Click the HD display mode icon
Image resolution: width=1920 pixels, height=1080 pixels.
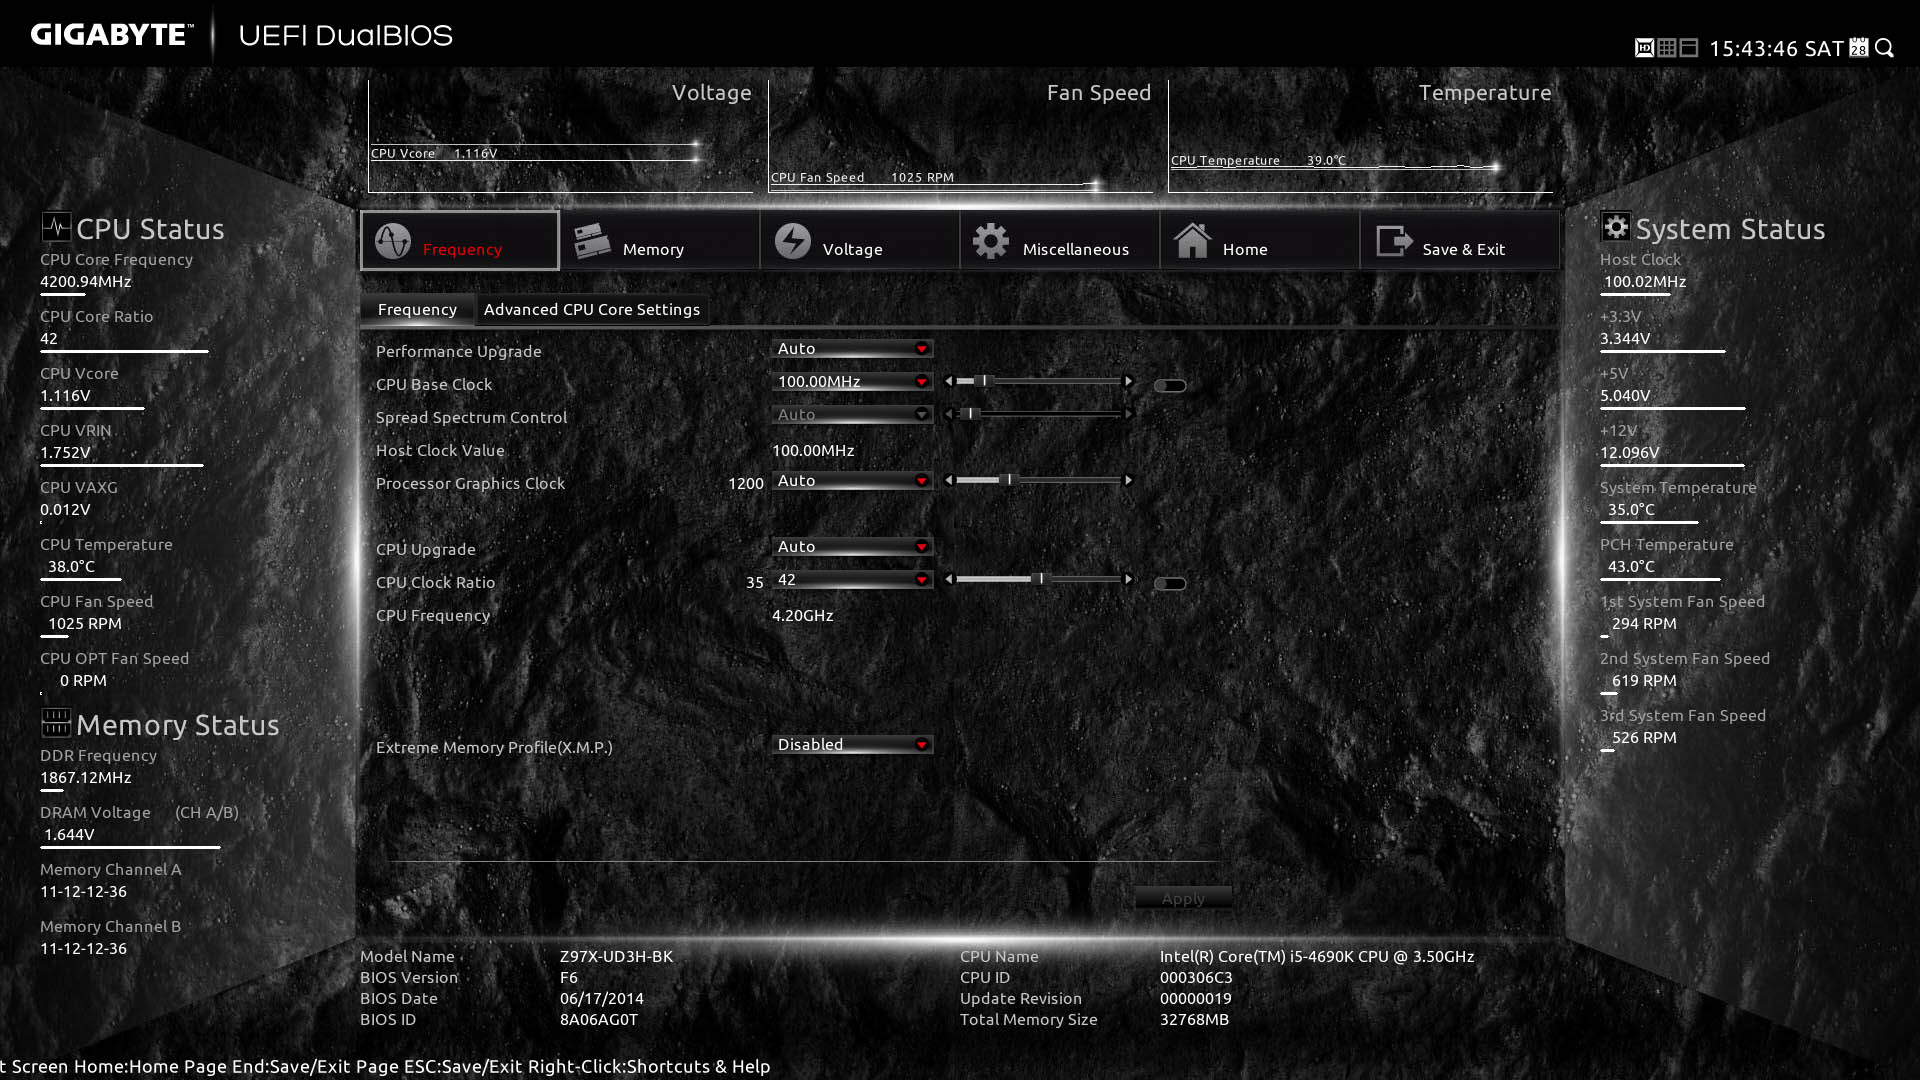[1644, 48]
